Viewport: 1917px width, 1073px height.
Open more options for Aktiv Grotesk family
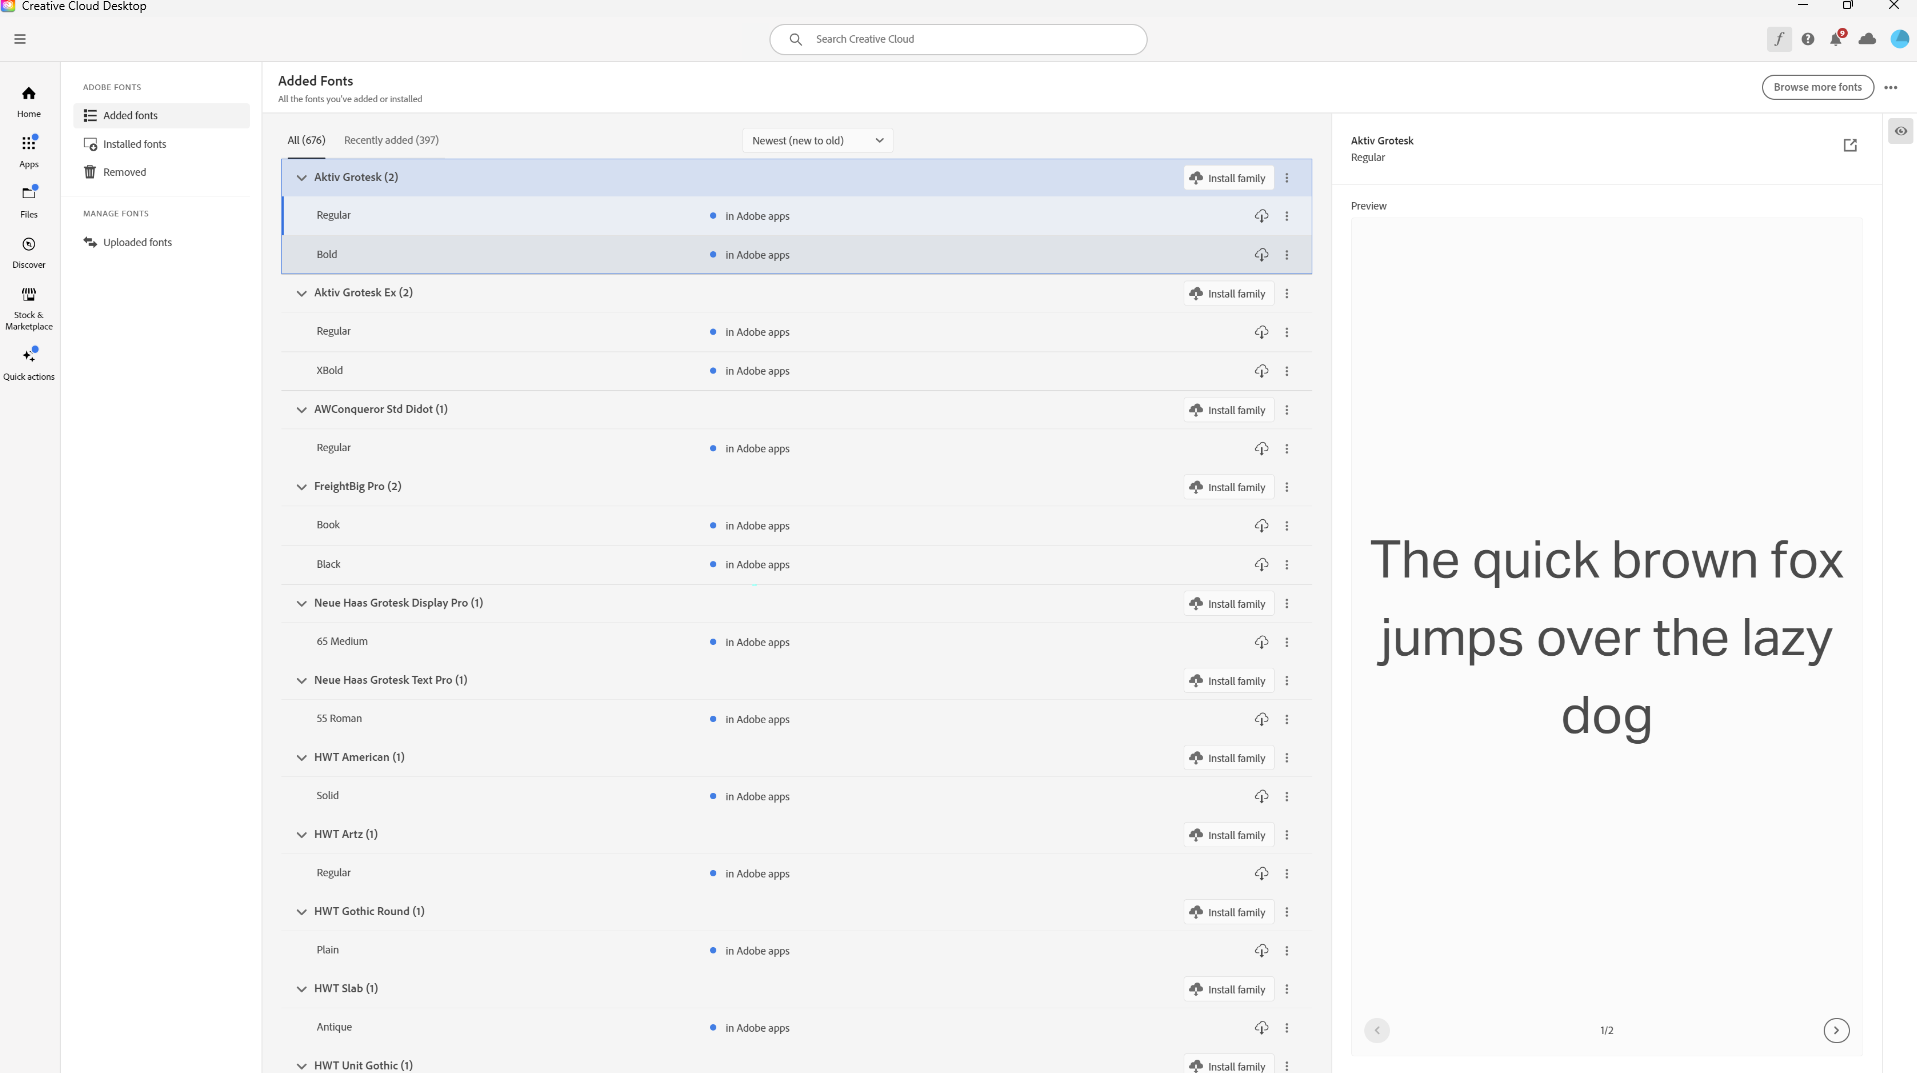[x=1287, y=178]
